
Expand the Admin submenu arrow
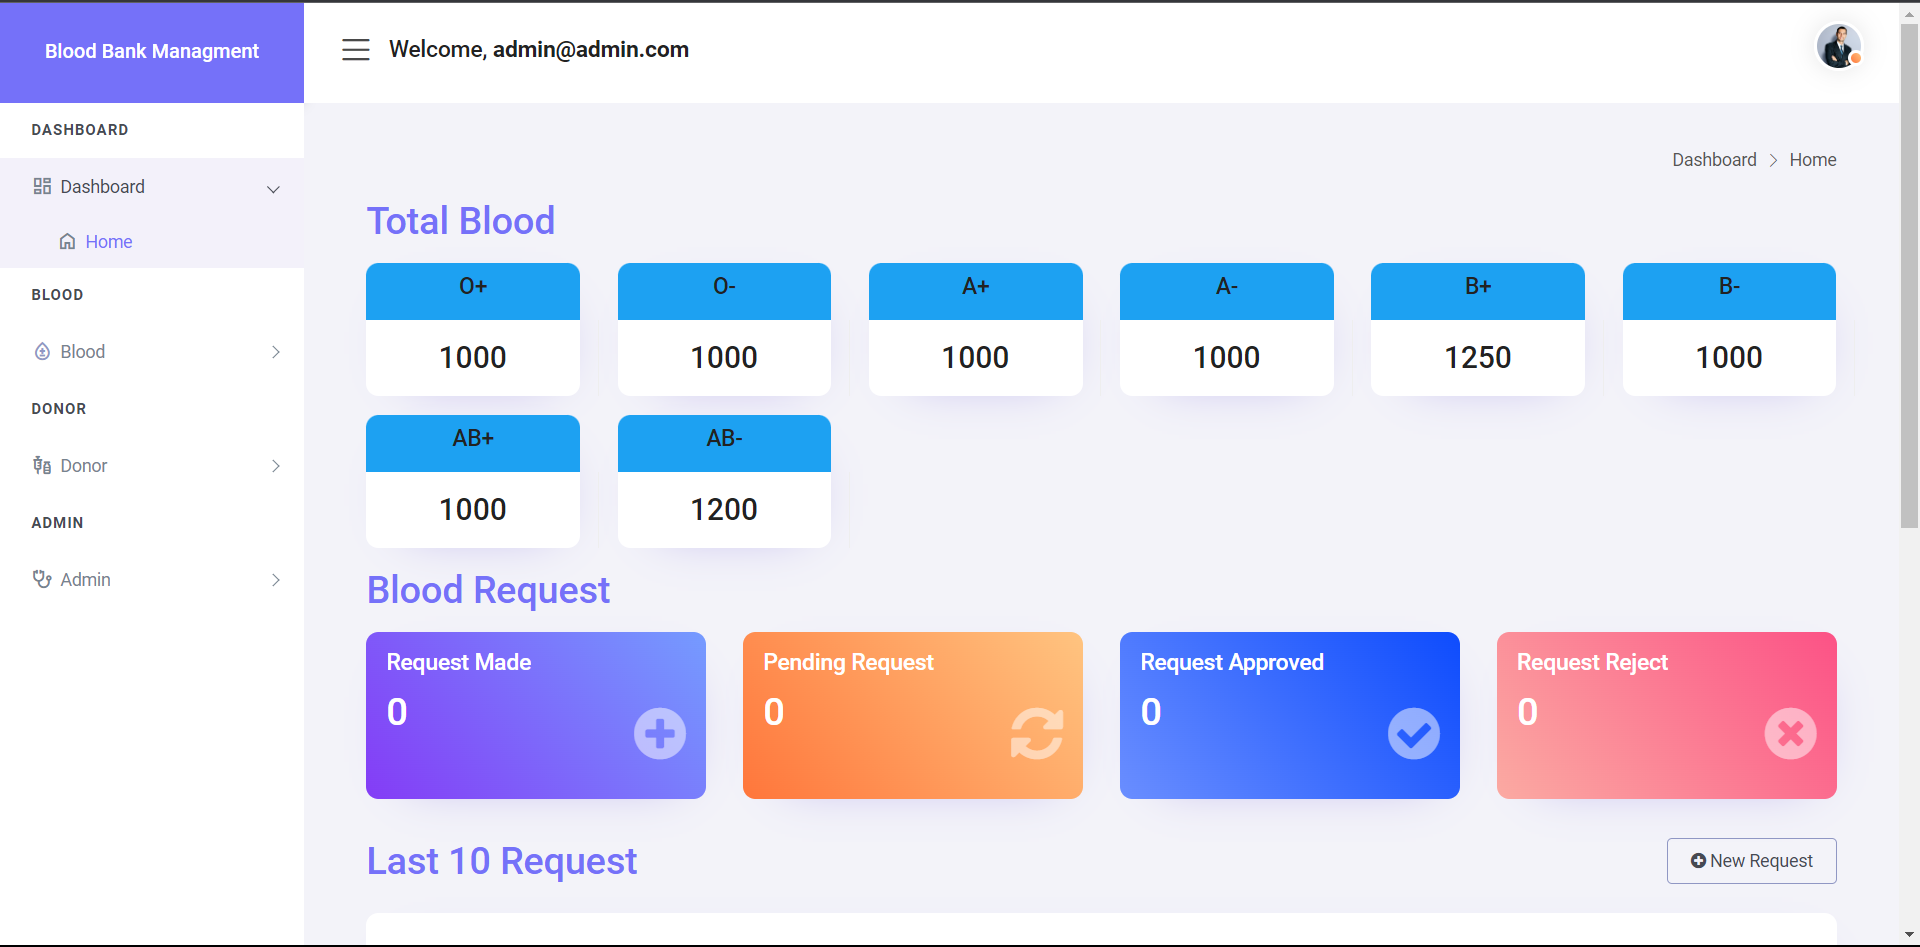276,580
